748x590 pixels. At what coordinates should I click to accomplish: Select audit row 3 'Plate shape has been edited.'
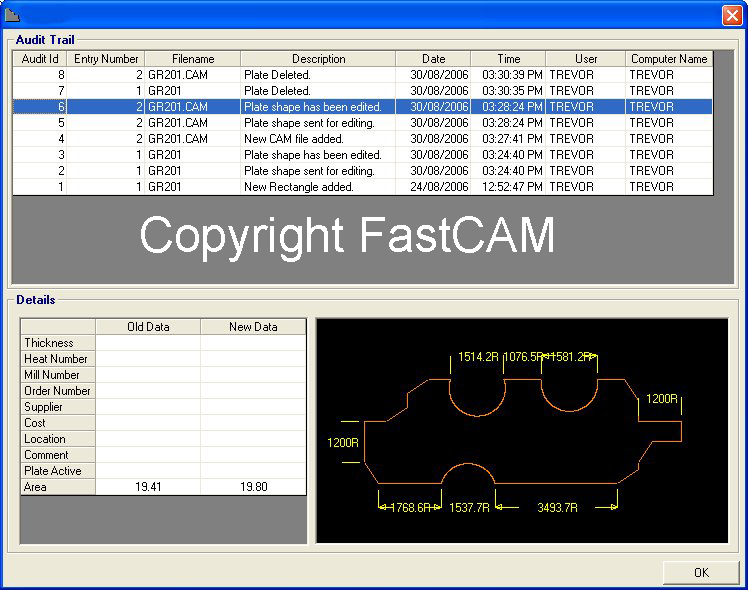pyautogui.click(x=363, y=155)
